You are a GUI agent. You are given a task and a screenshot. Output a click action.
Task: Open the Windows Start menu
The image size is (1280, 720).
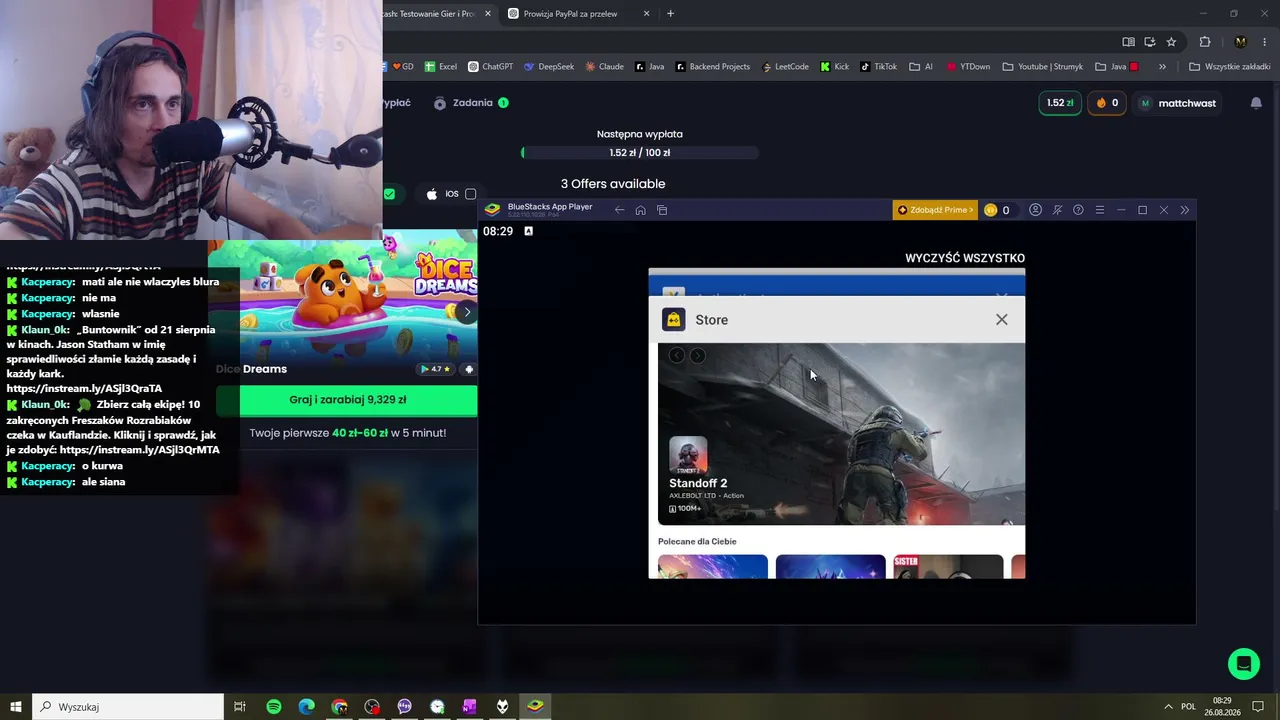coord(16,707)
